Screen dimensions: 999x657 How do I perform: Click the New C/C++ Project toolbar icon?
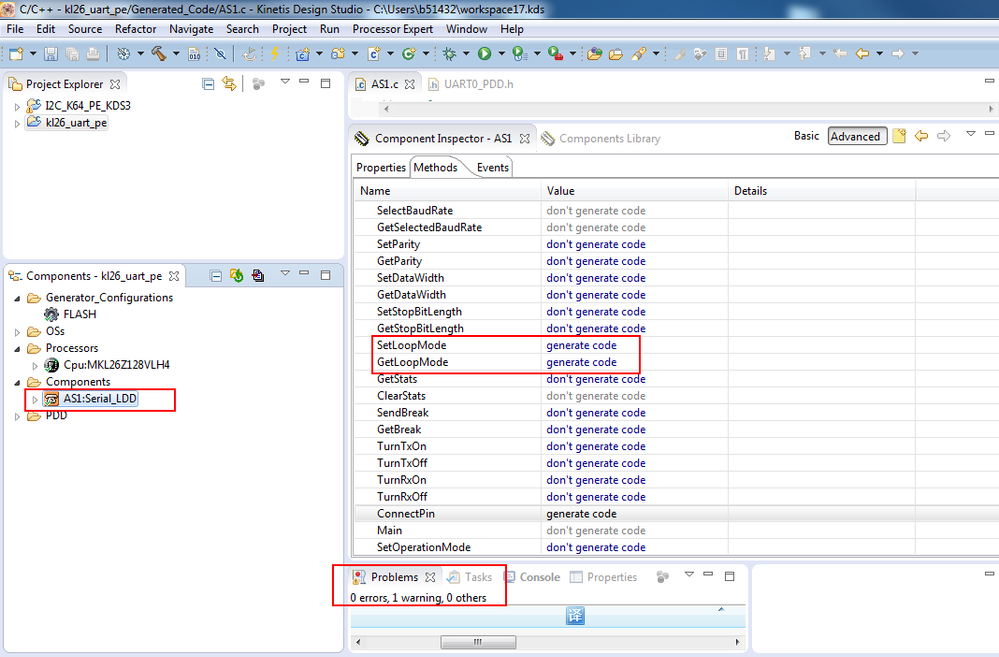(303, 54)
